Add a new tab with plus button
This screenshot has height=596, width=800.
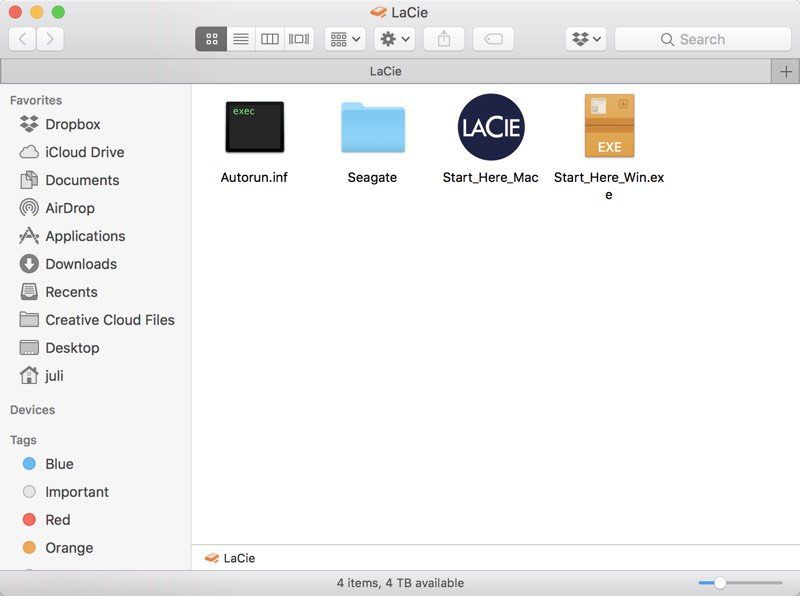coord(786,71)
